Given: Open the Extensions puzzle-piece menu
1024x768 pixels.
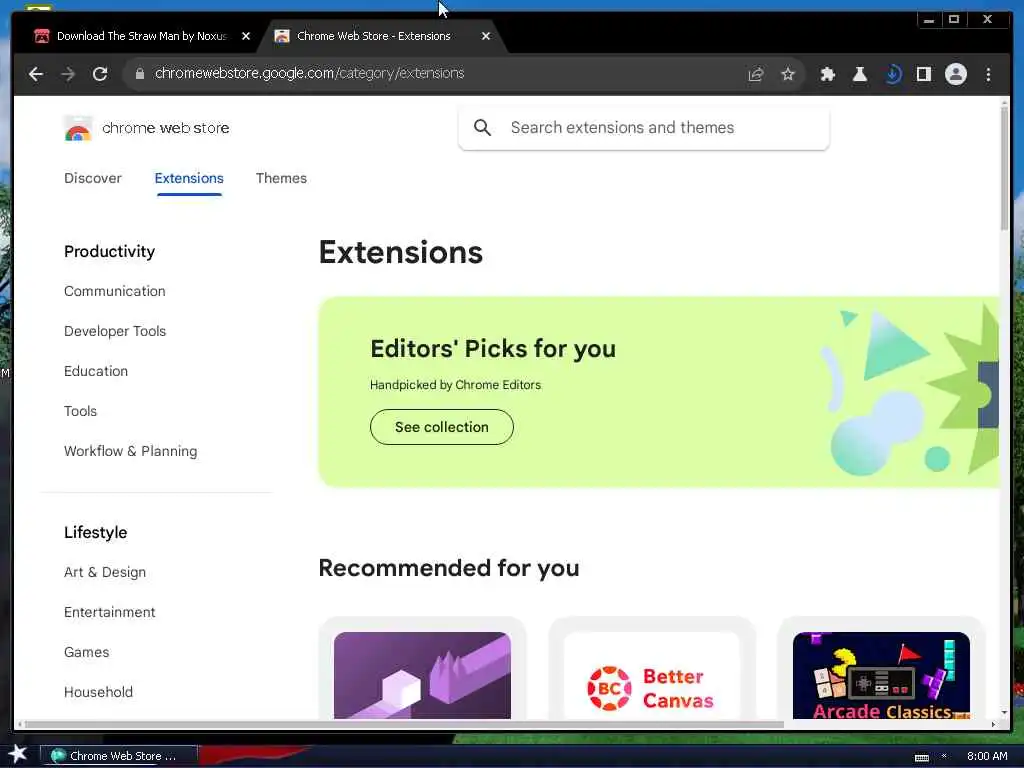Looking at the screenshot, I should (x=827, y=74).
